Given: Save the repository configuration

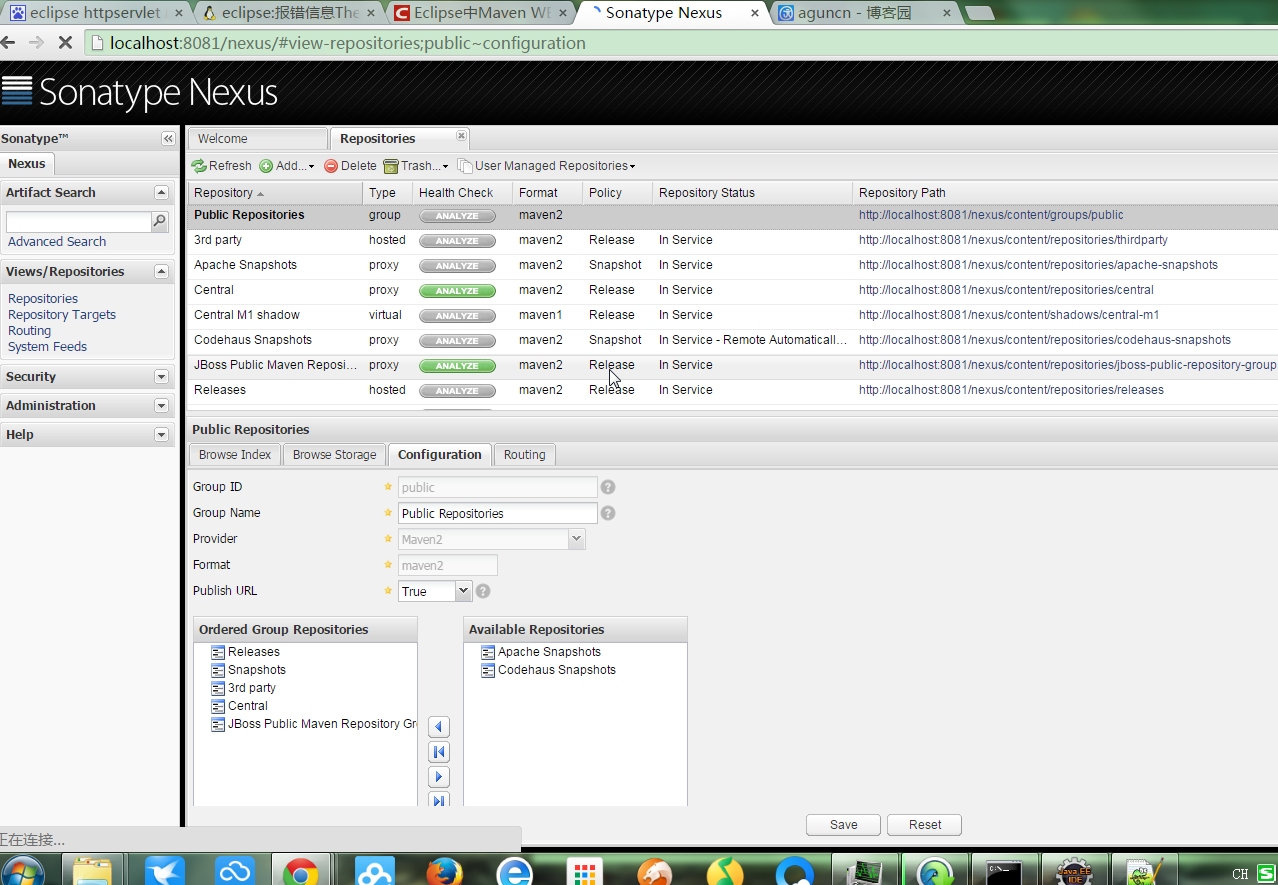Looking at the screenshot, I should tap(844, 825).
